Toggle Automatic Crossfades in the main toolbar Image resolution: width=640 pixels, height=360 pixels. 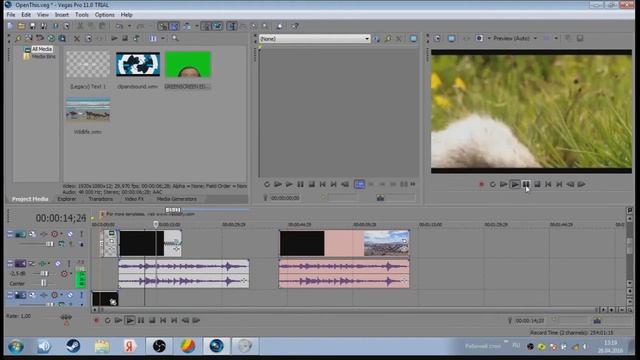coord(174,26)
